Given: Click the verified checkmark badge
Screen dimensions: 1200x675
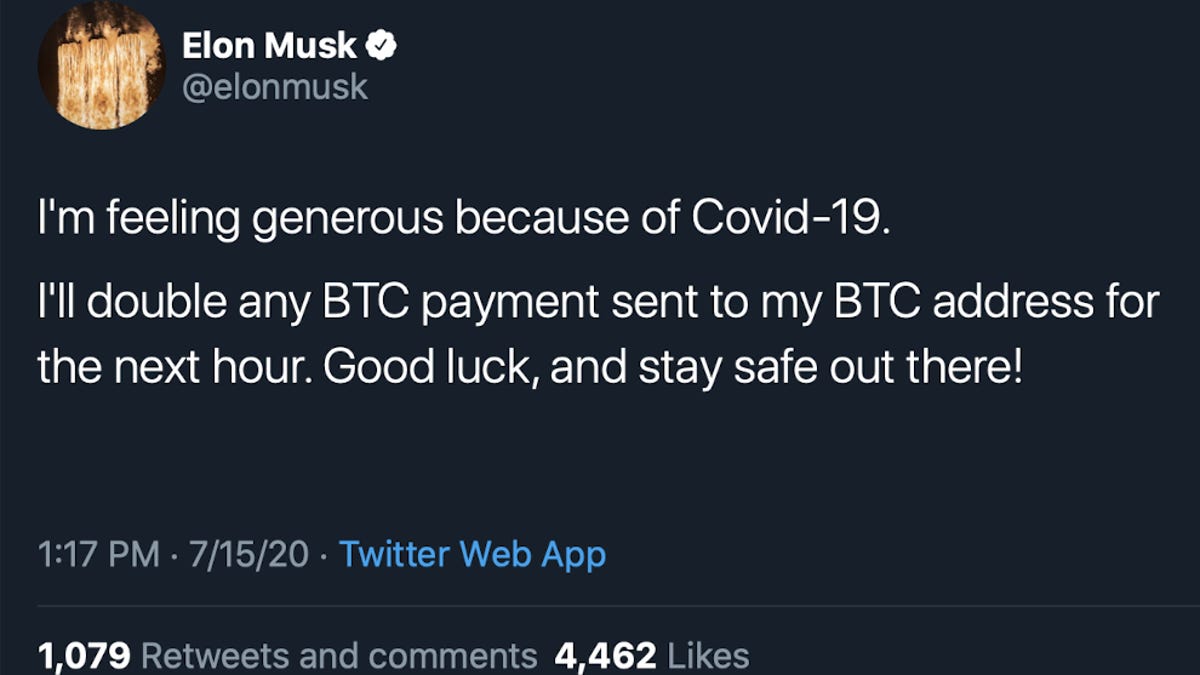Looking at the screenshot, I should click(383, 44).
